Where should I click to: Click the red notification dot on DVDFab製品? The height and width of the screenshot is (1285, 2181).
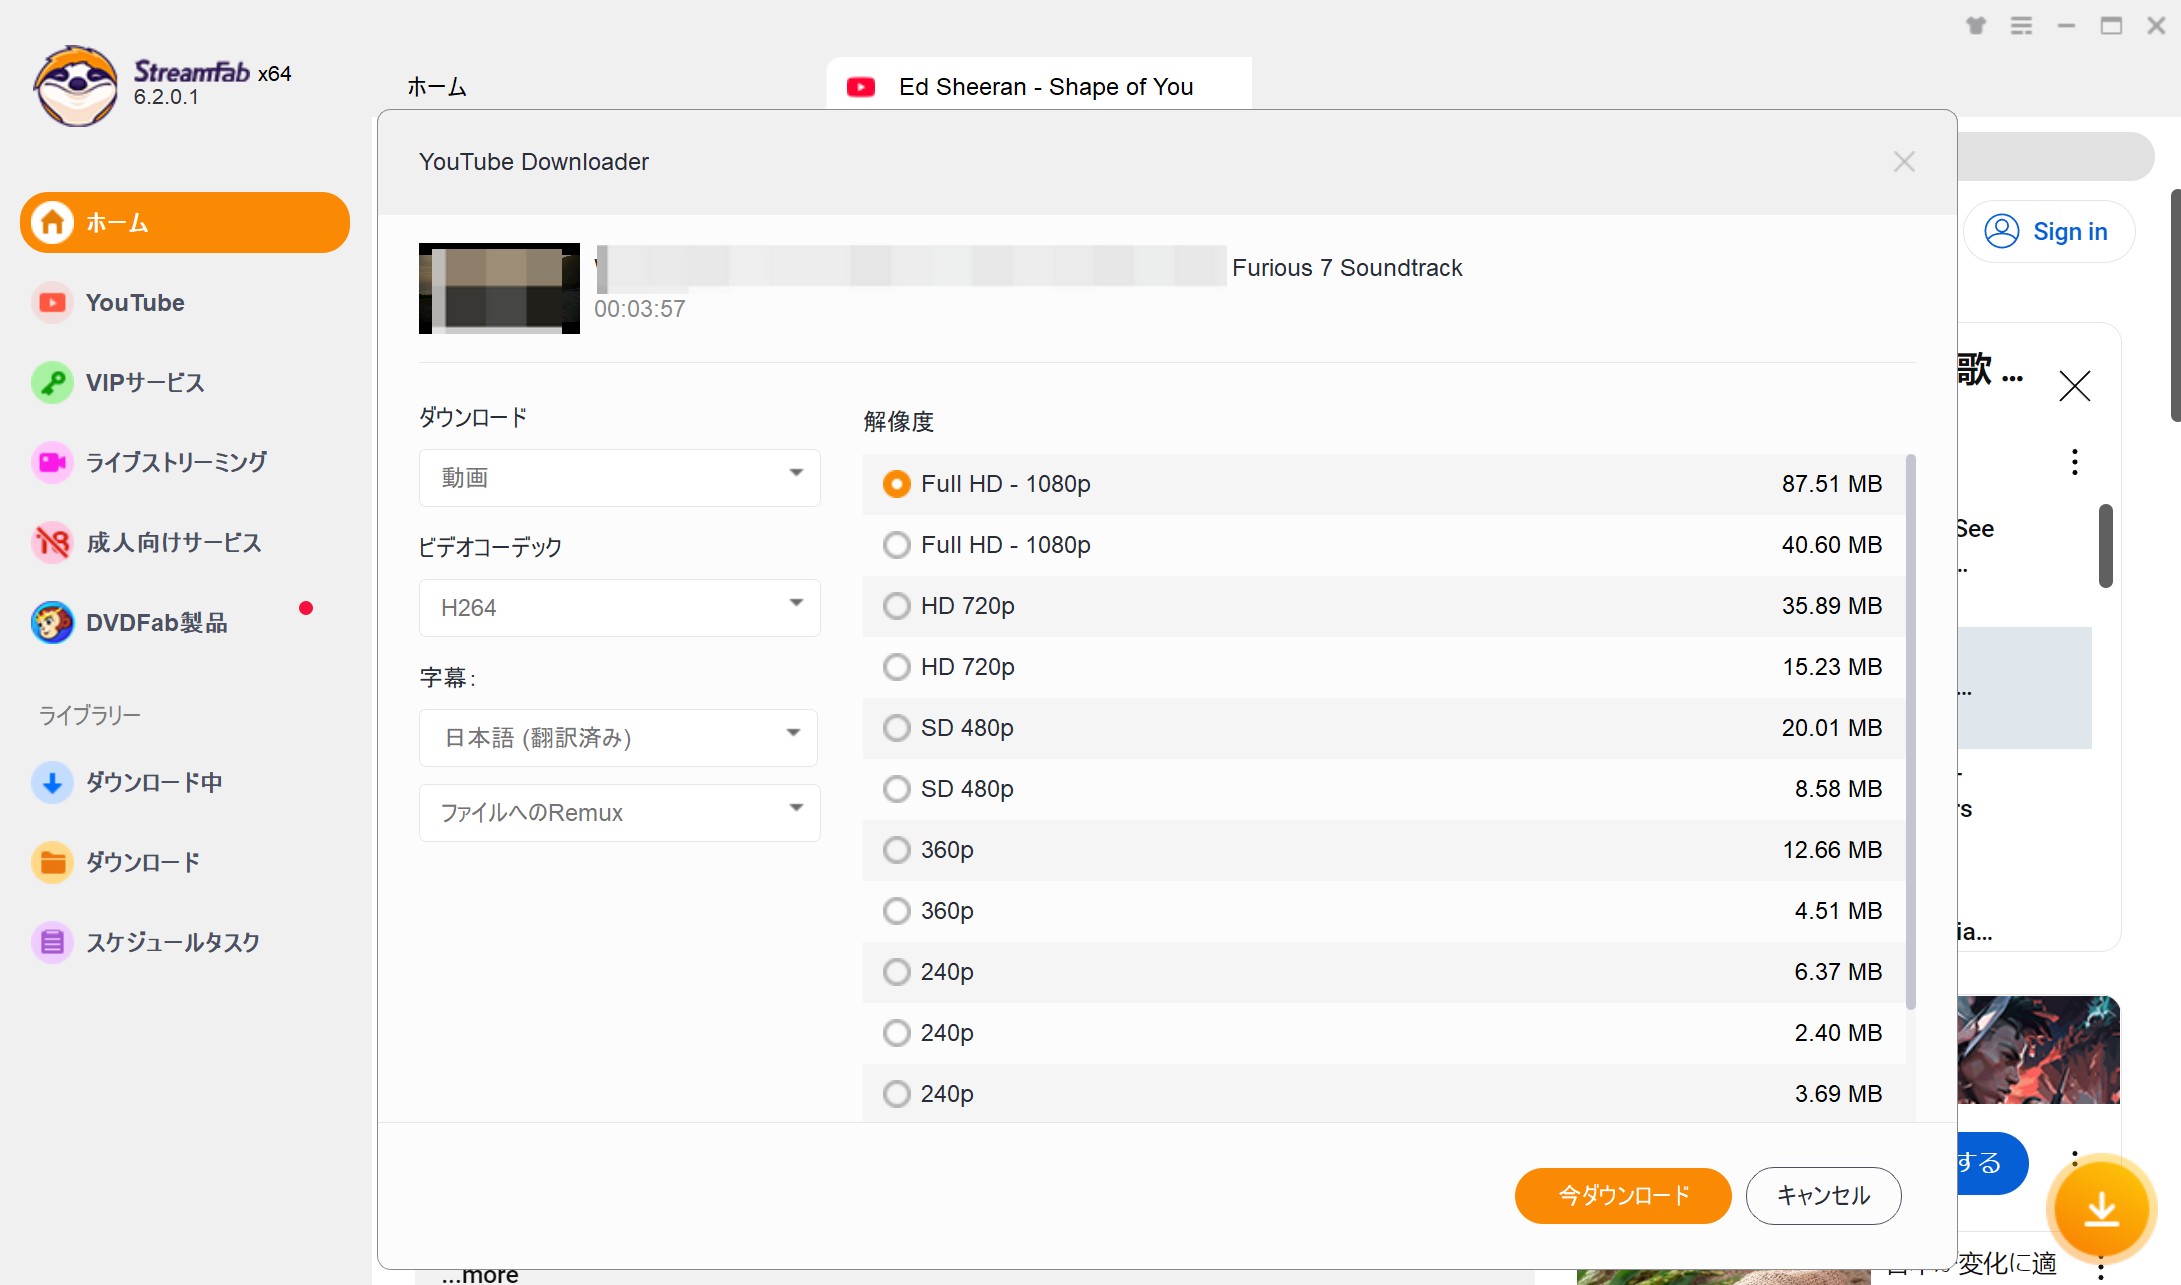(x=306, y=608)
